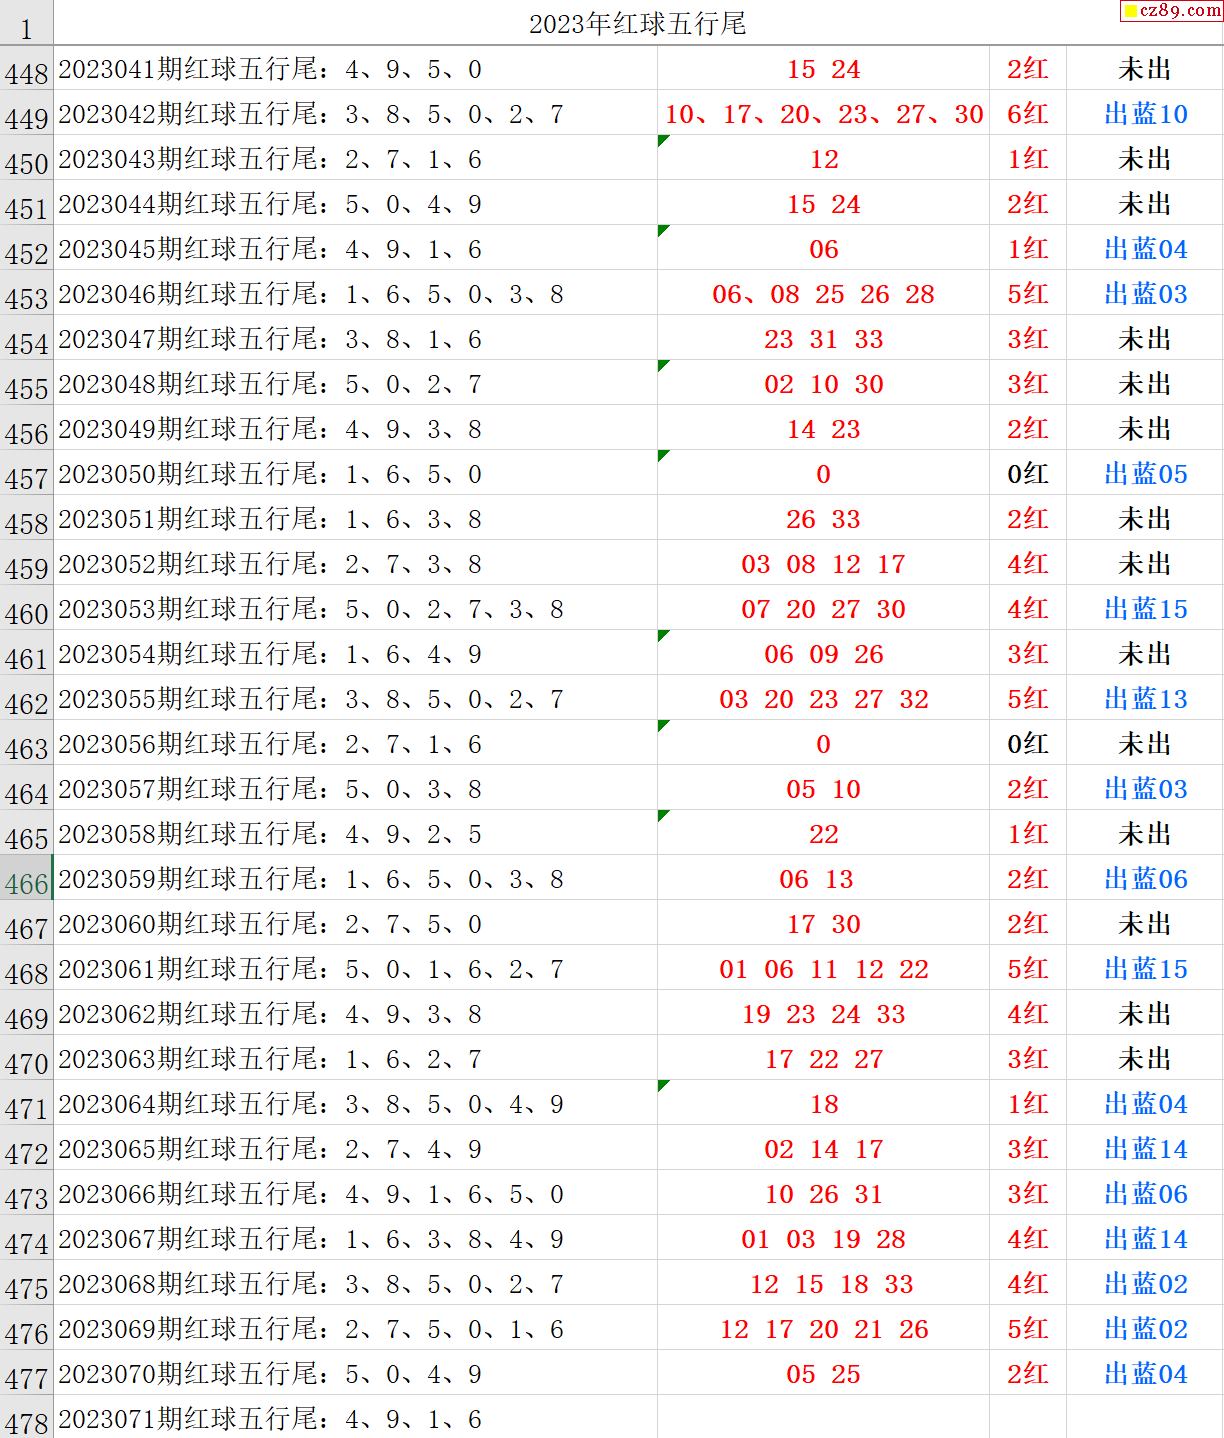This screenshot has height=1438, width=1224.
Task: Click the empty result cell in row 478
Action: click(823, 1418)
